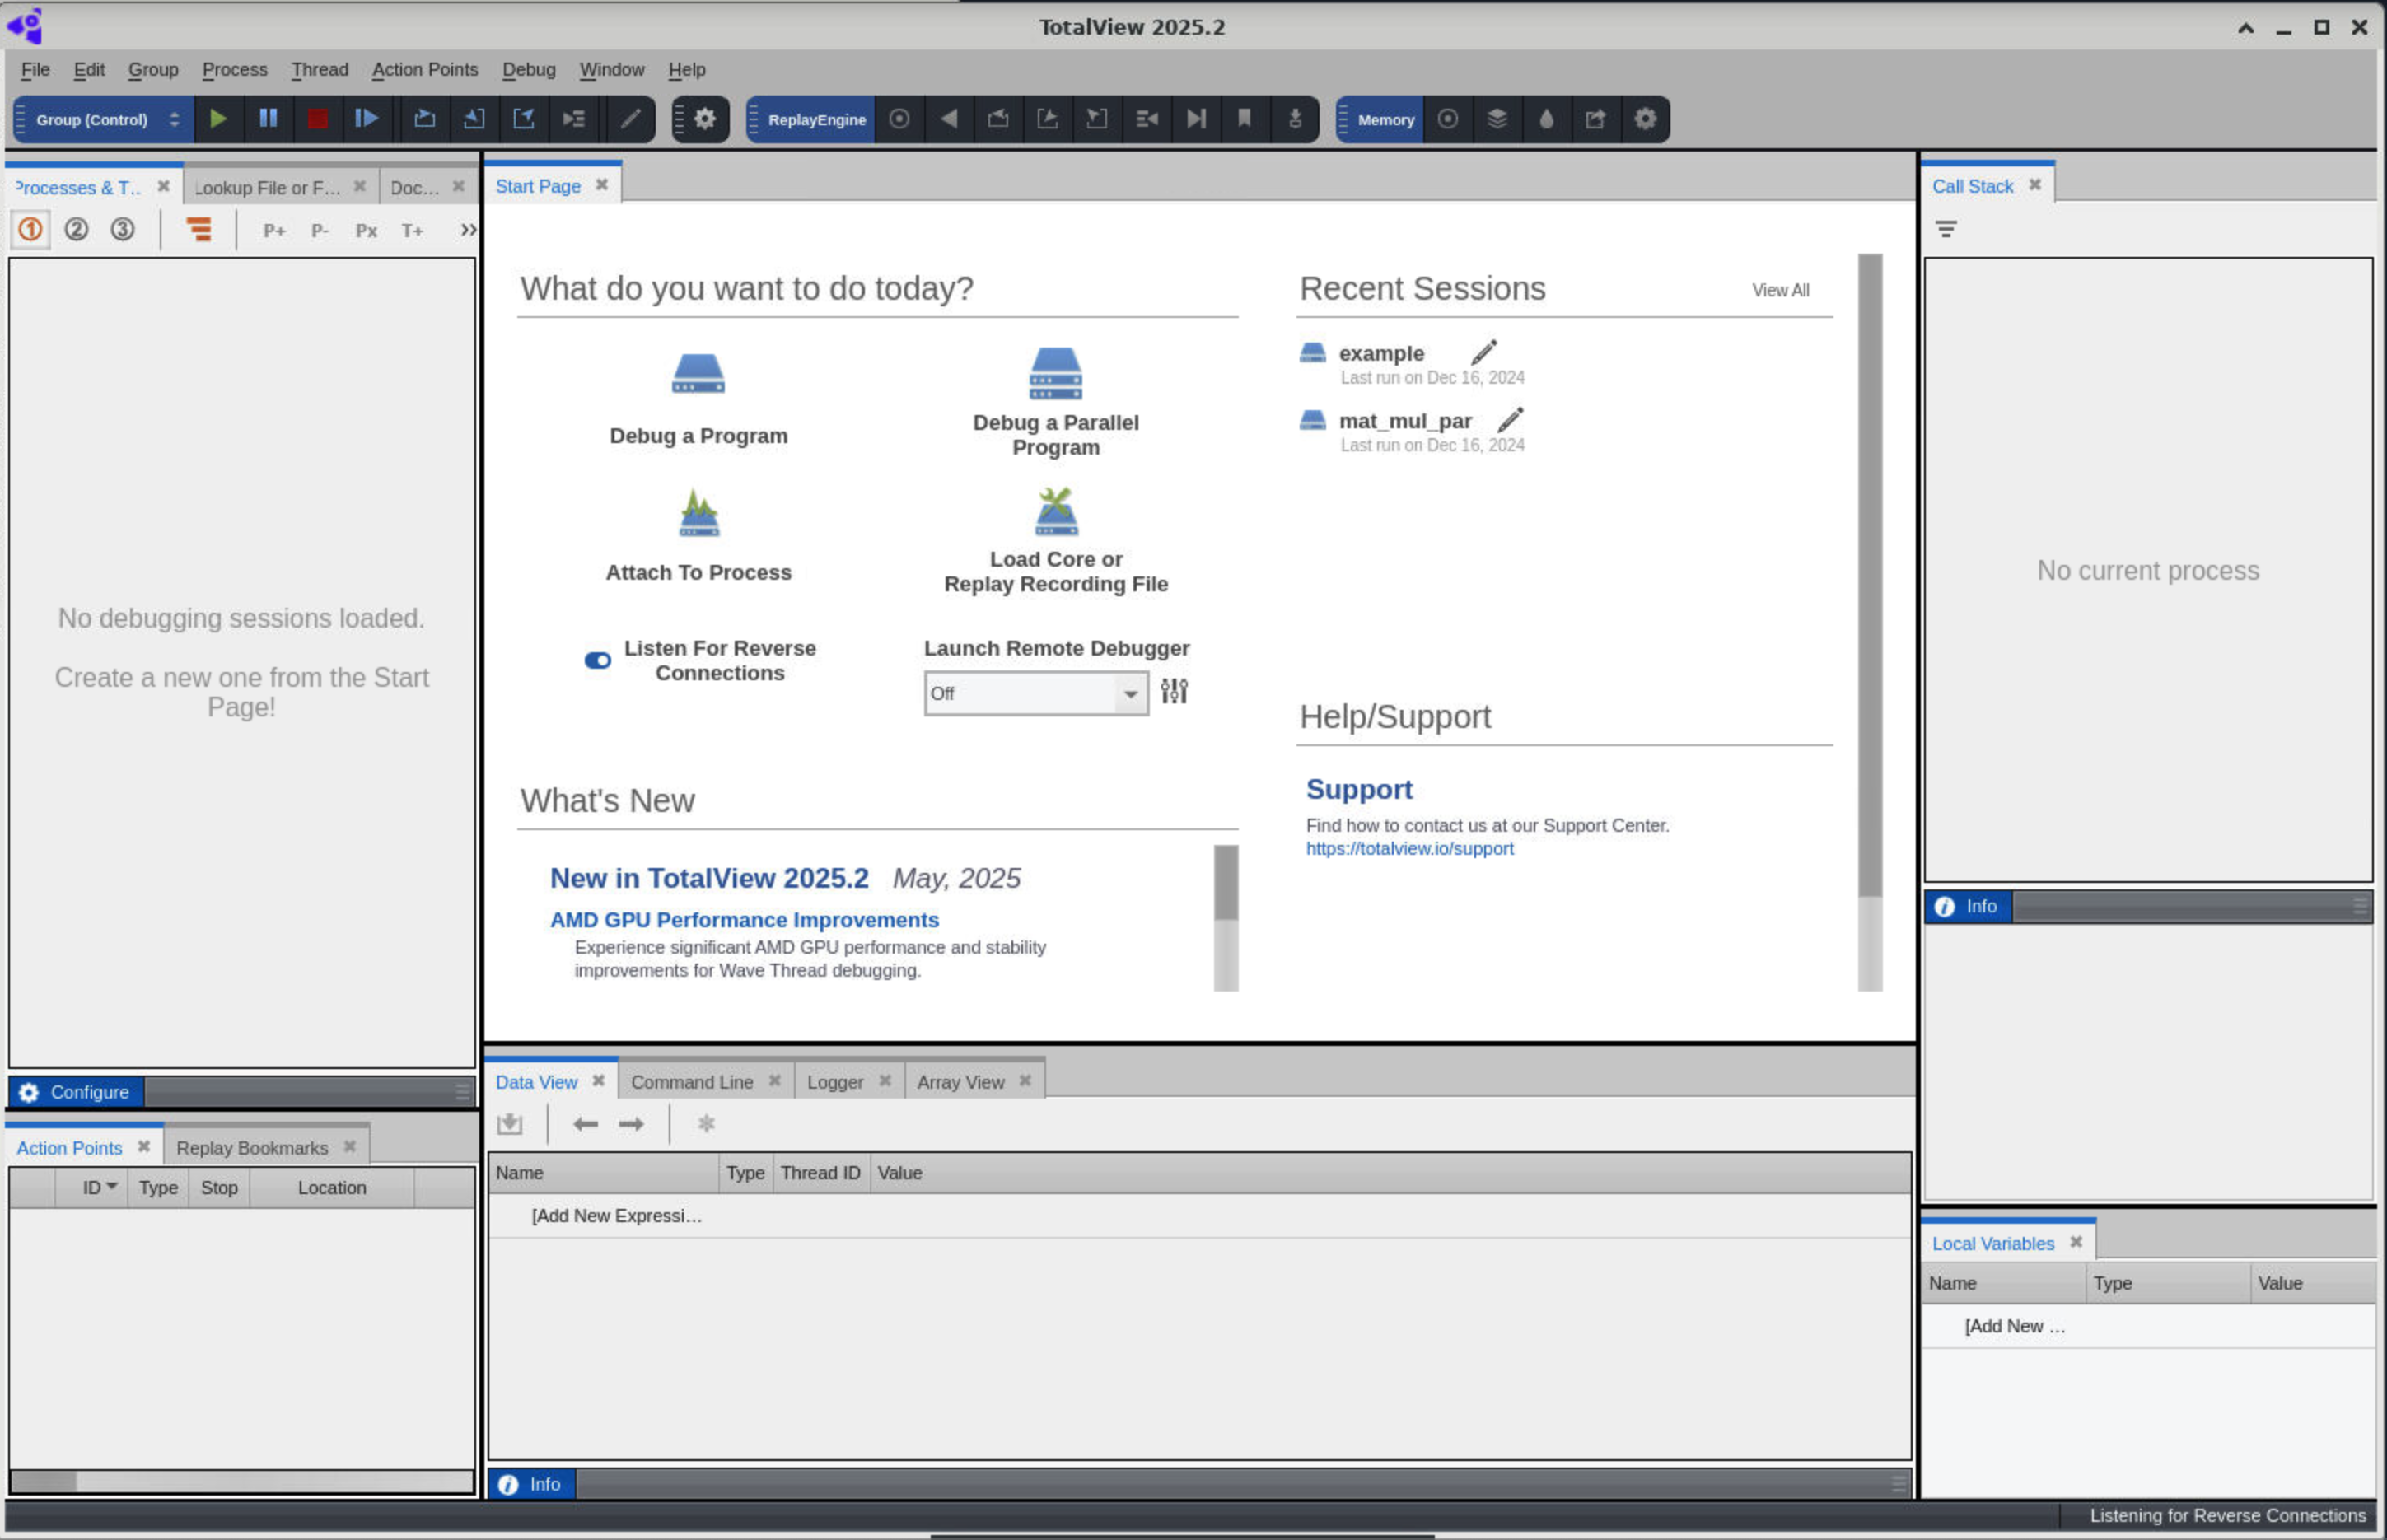Screen dimensions: 2387x1540
Task: Open the Action Points menu
Action: point(424,69)
